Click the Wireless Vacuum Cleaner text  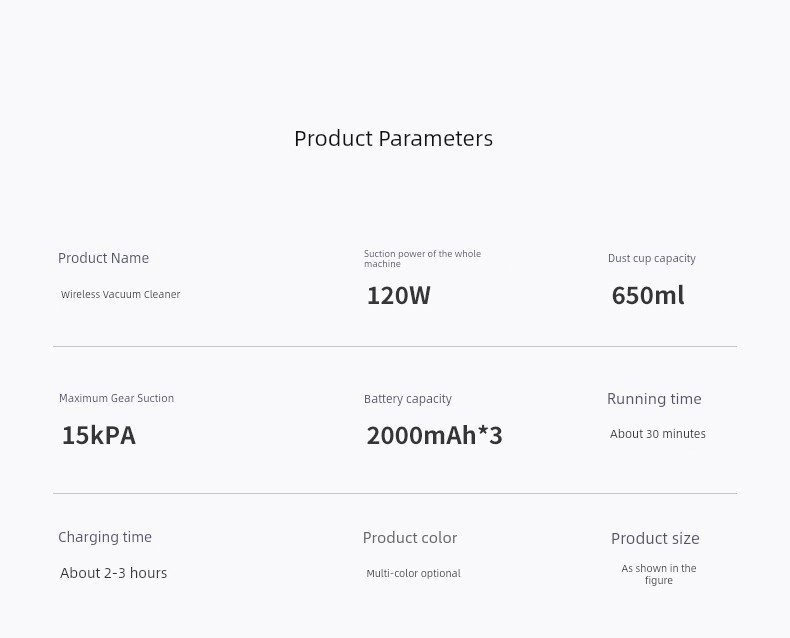(x=120, y=294)
